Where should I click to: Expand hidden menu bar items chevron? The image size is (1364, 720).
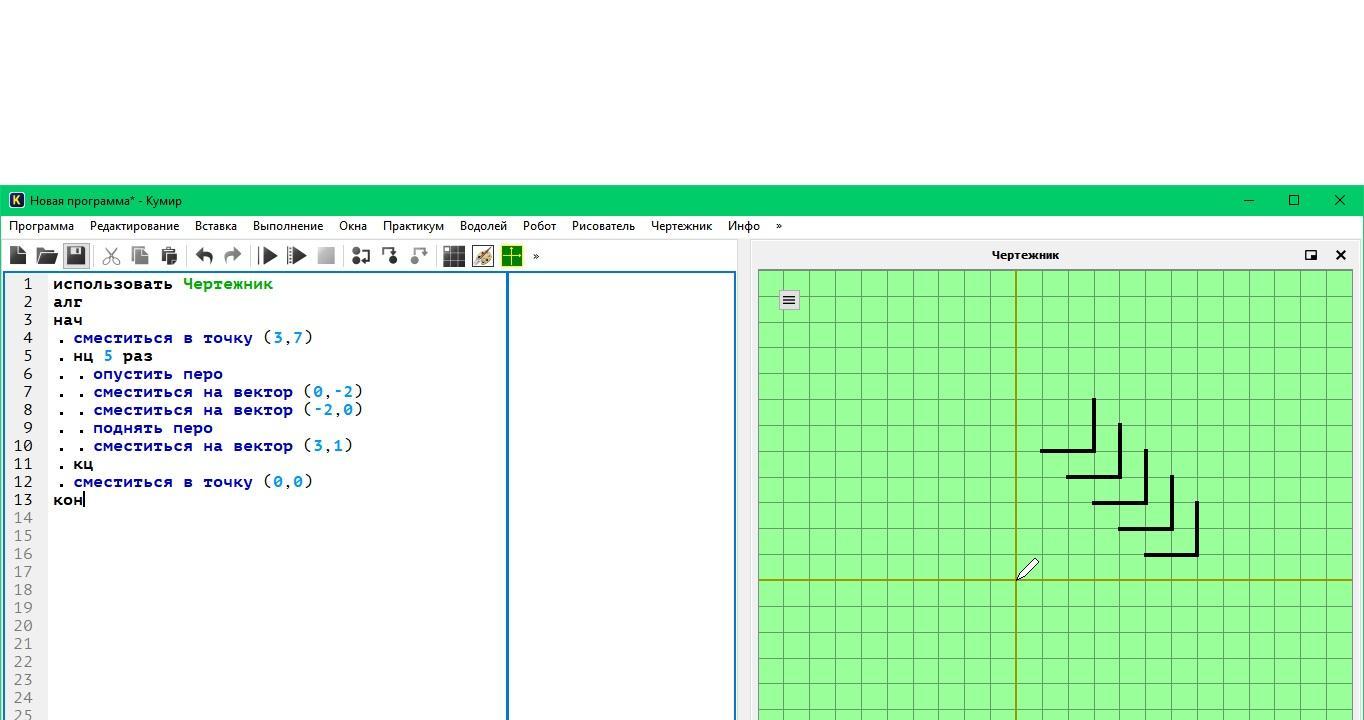(x=779, y=226)
